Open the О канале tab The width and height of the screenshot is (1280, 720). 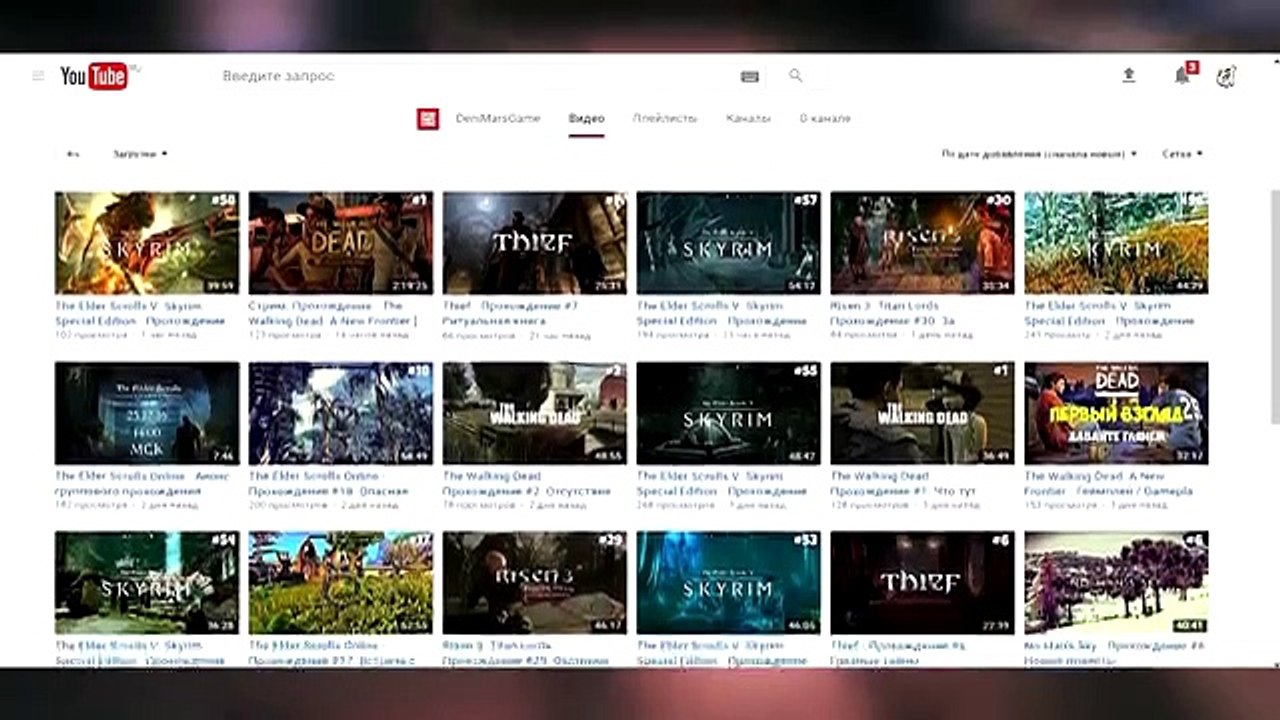[x=825, y=119]
